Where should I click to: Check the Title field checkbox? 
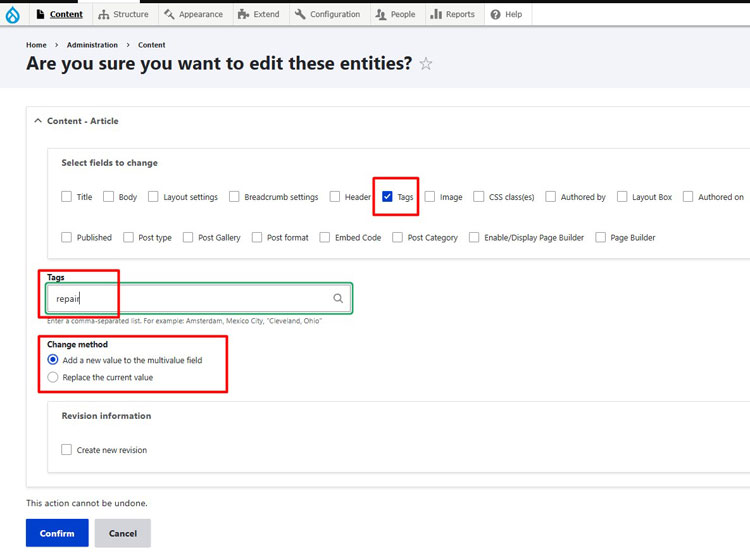pos(66,197)
